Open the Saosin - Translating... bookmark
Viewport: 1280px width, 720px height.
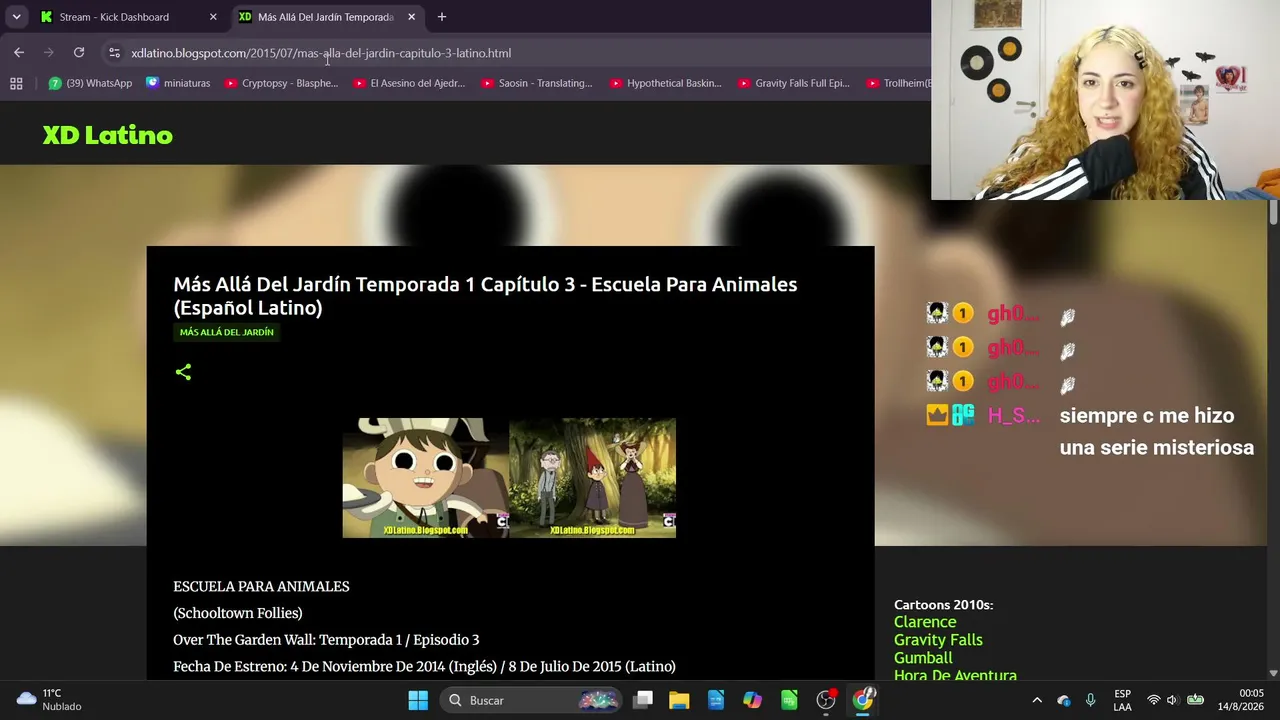tap(537, 83)
